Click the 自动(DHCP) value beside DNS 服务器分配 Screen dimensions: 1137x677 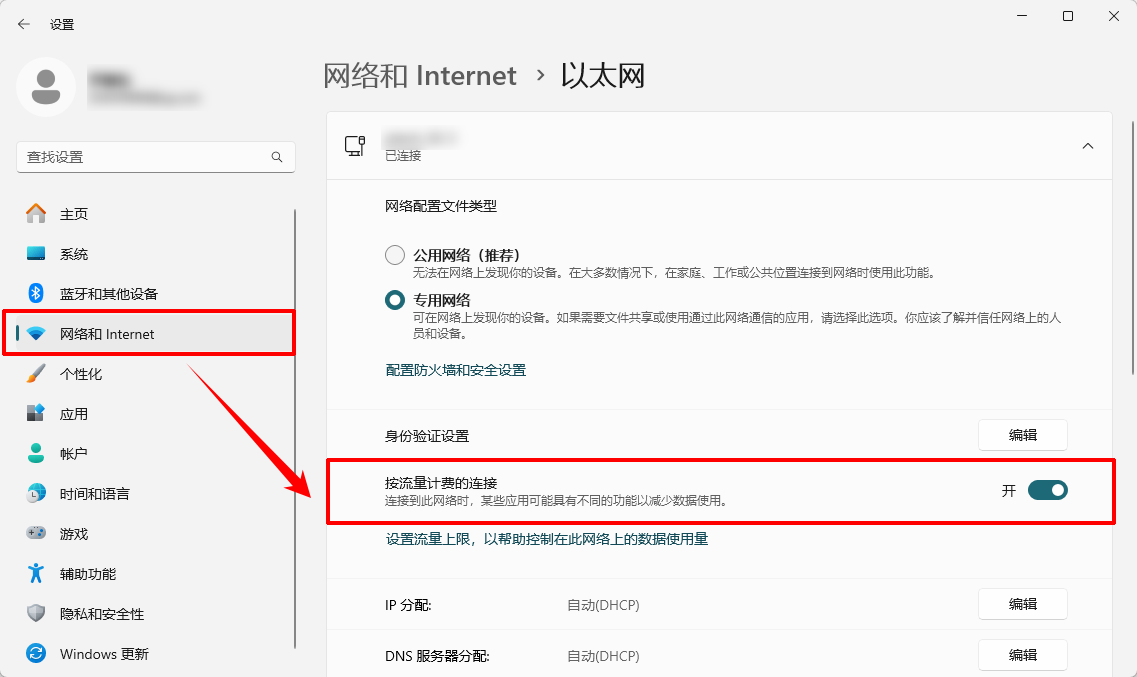click(x=603, y=656)
